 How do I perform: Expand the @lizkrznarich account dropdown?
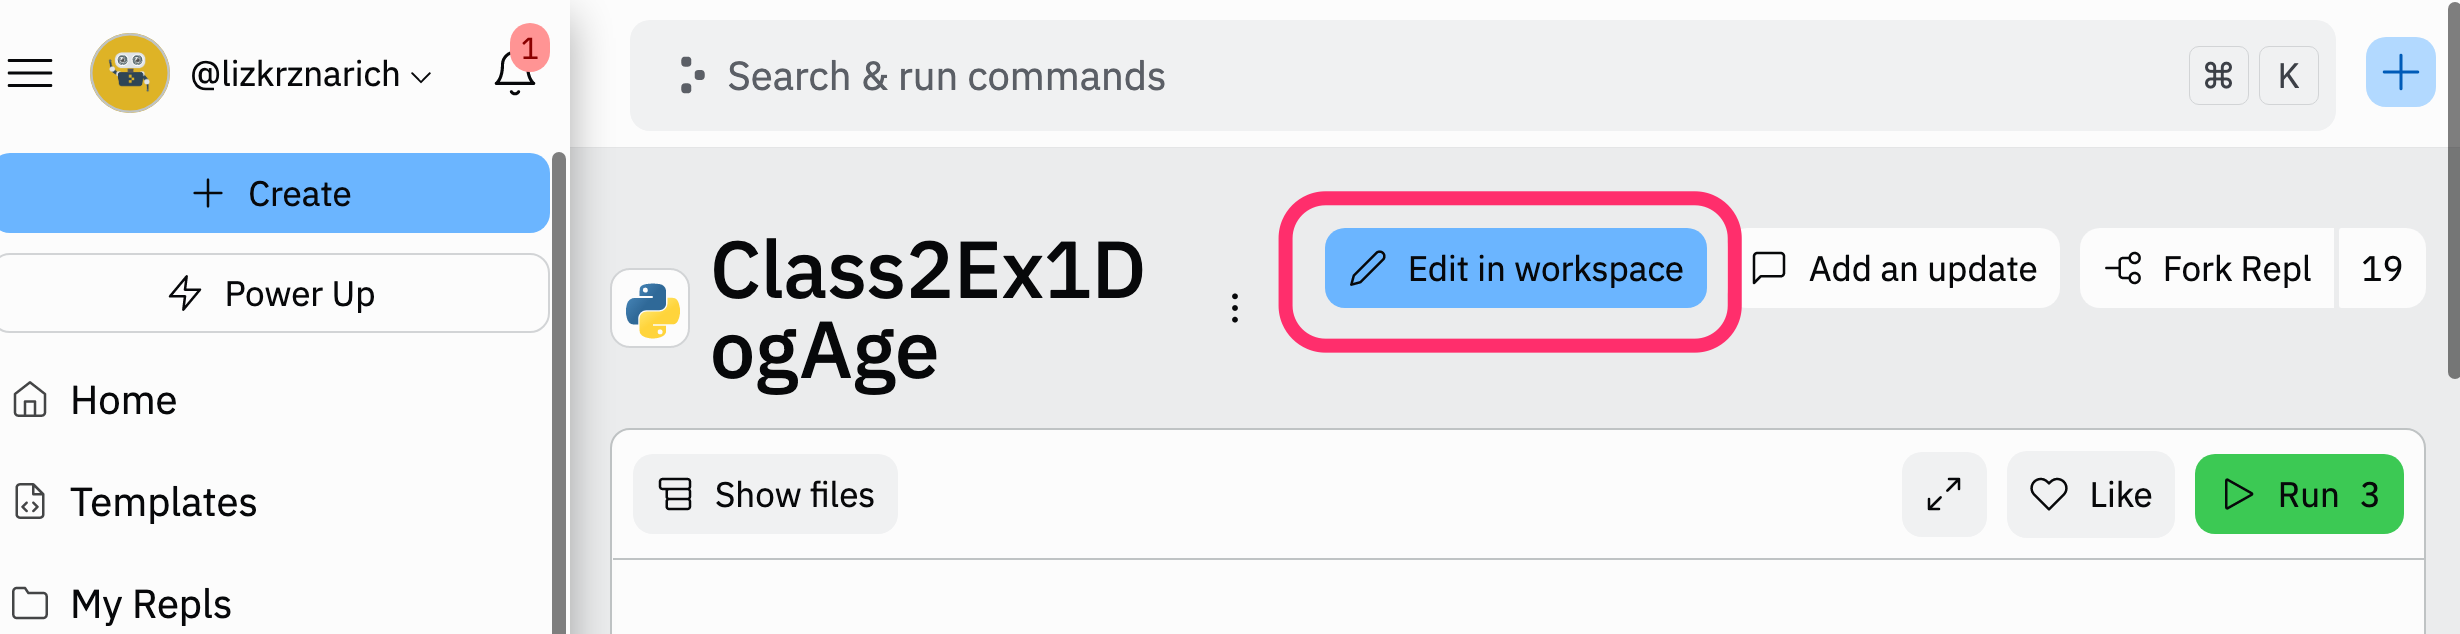point(311,74)
